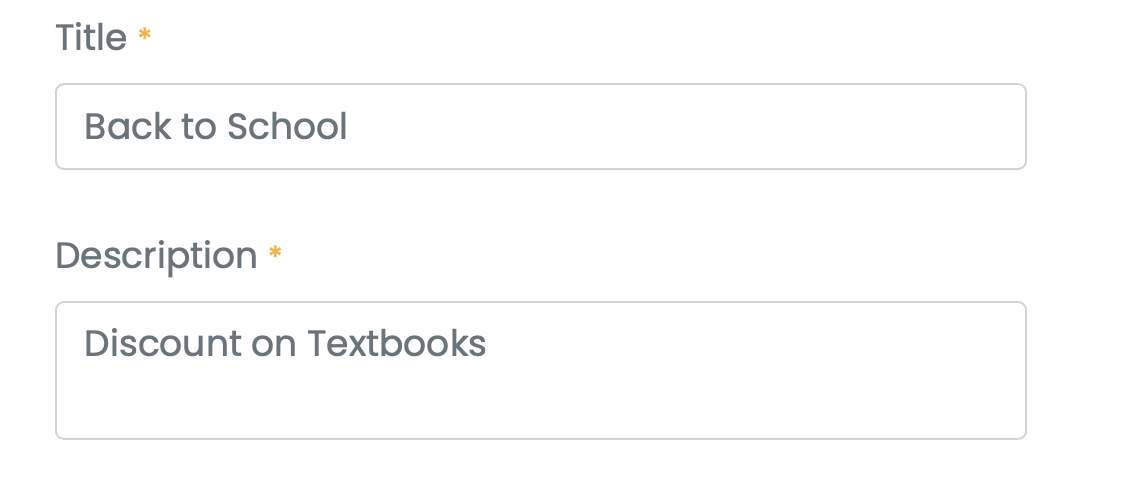Screen dimensions: 1140x496
Task: Focus the Description text area
Action: coord(540,370)
